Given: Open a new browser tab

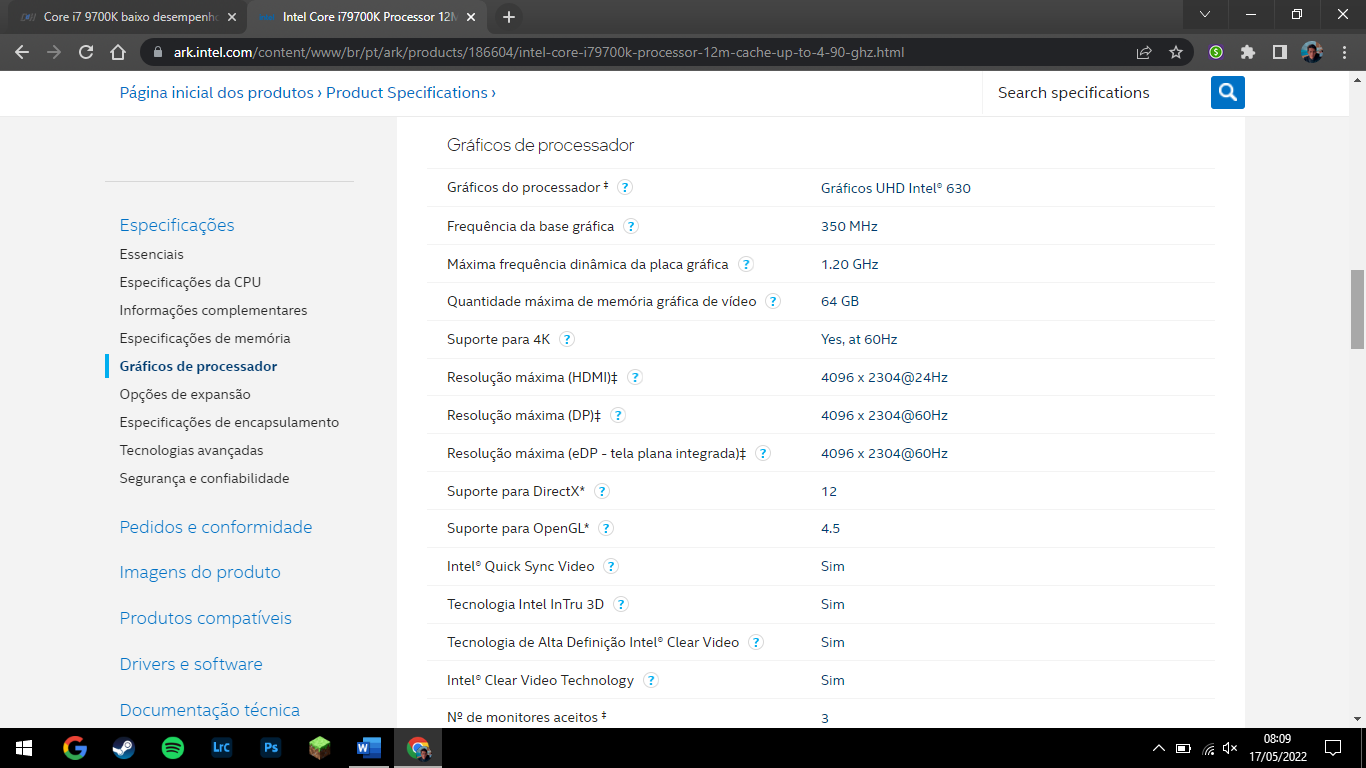Looking at the screenshot, I should (x=509, y=17).
